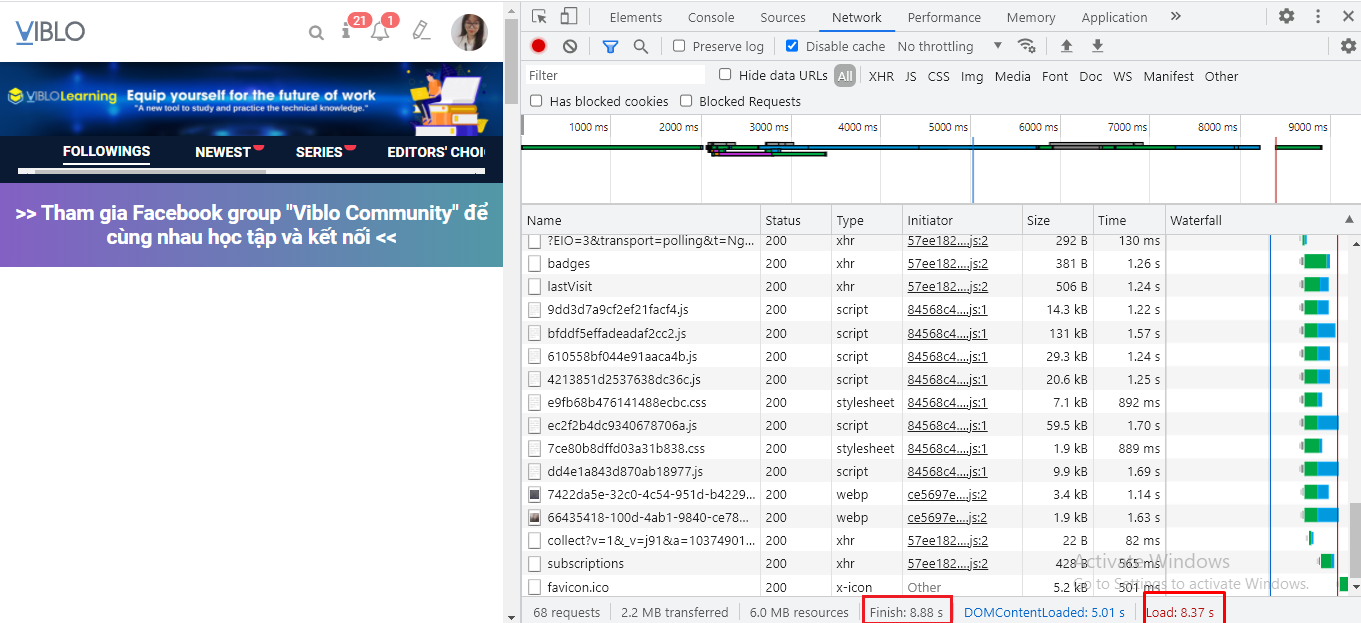Uncheck the Disable cache checkbox
Image resolution: width=1361 pixels, height=623 pixels.
[x=792, y=46]
